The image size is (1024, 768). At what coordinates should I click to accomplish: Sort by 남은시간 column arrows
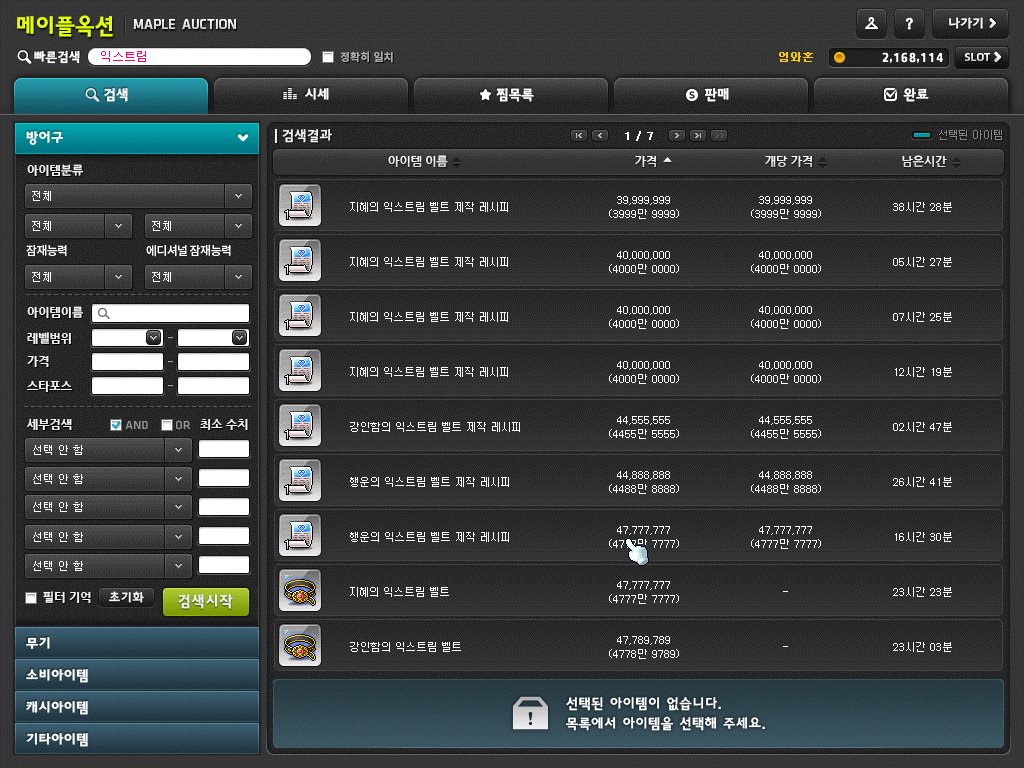[956, 162]
